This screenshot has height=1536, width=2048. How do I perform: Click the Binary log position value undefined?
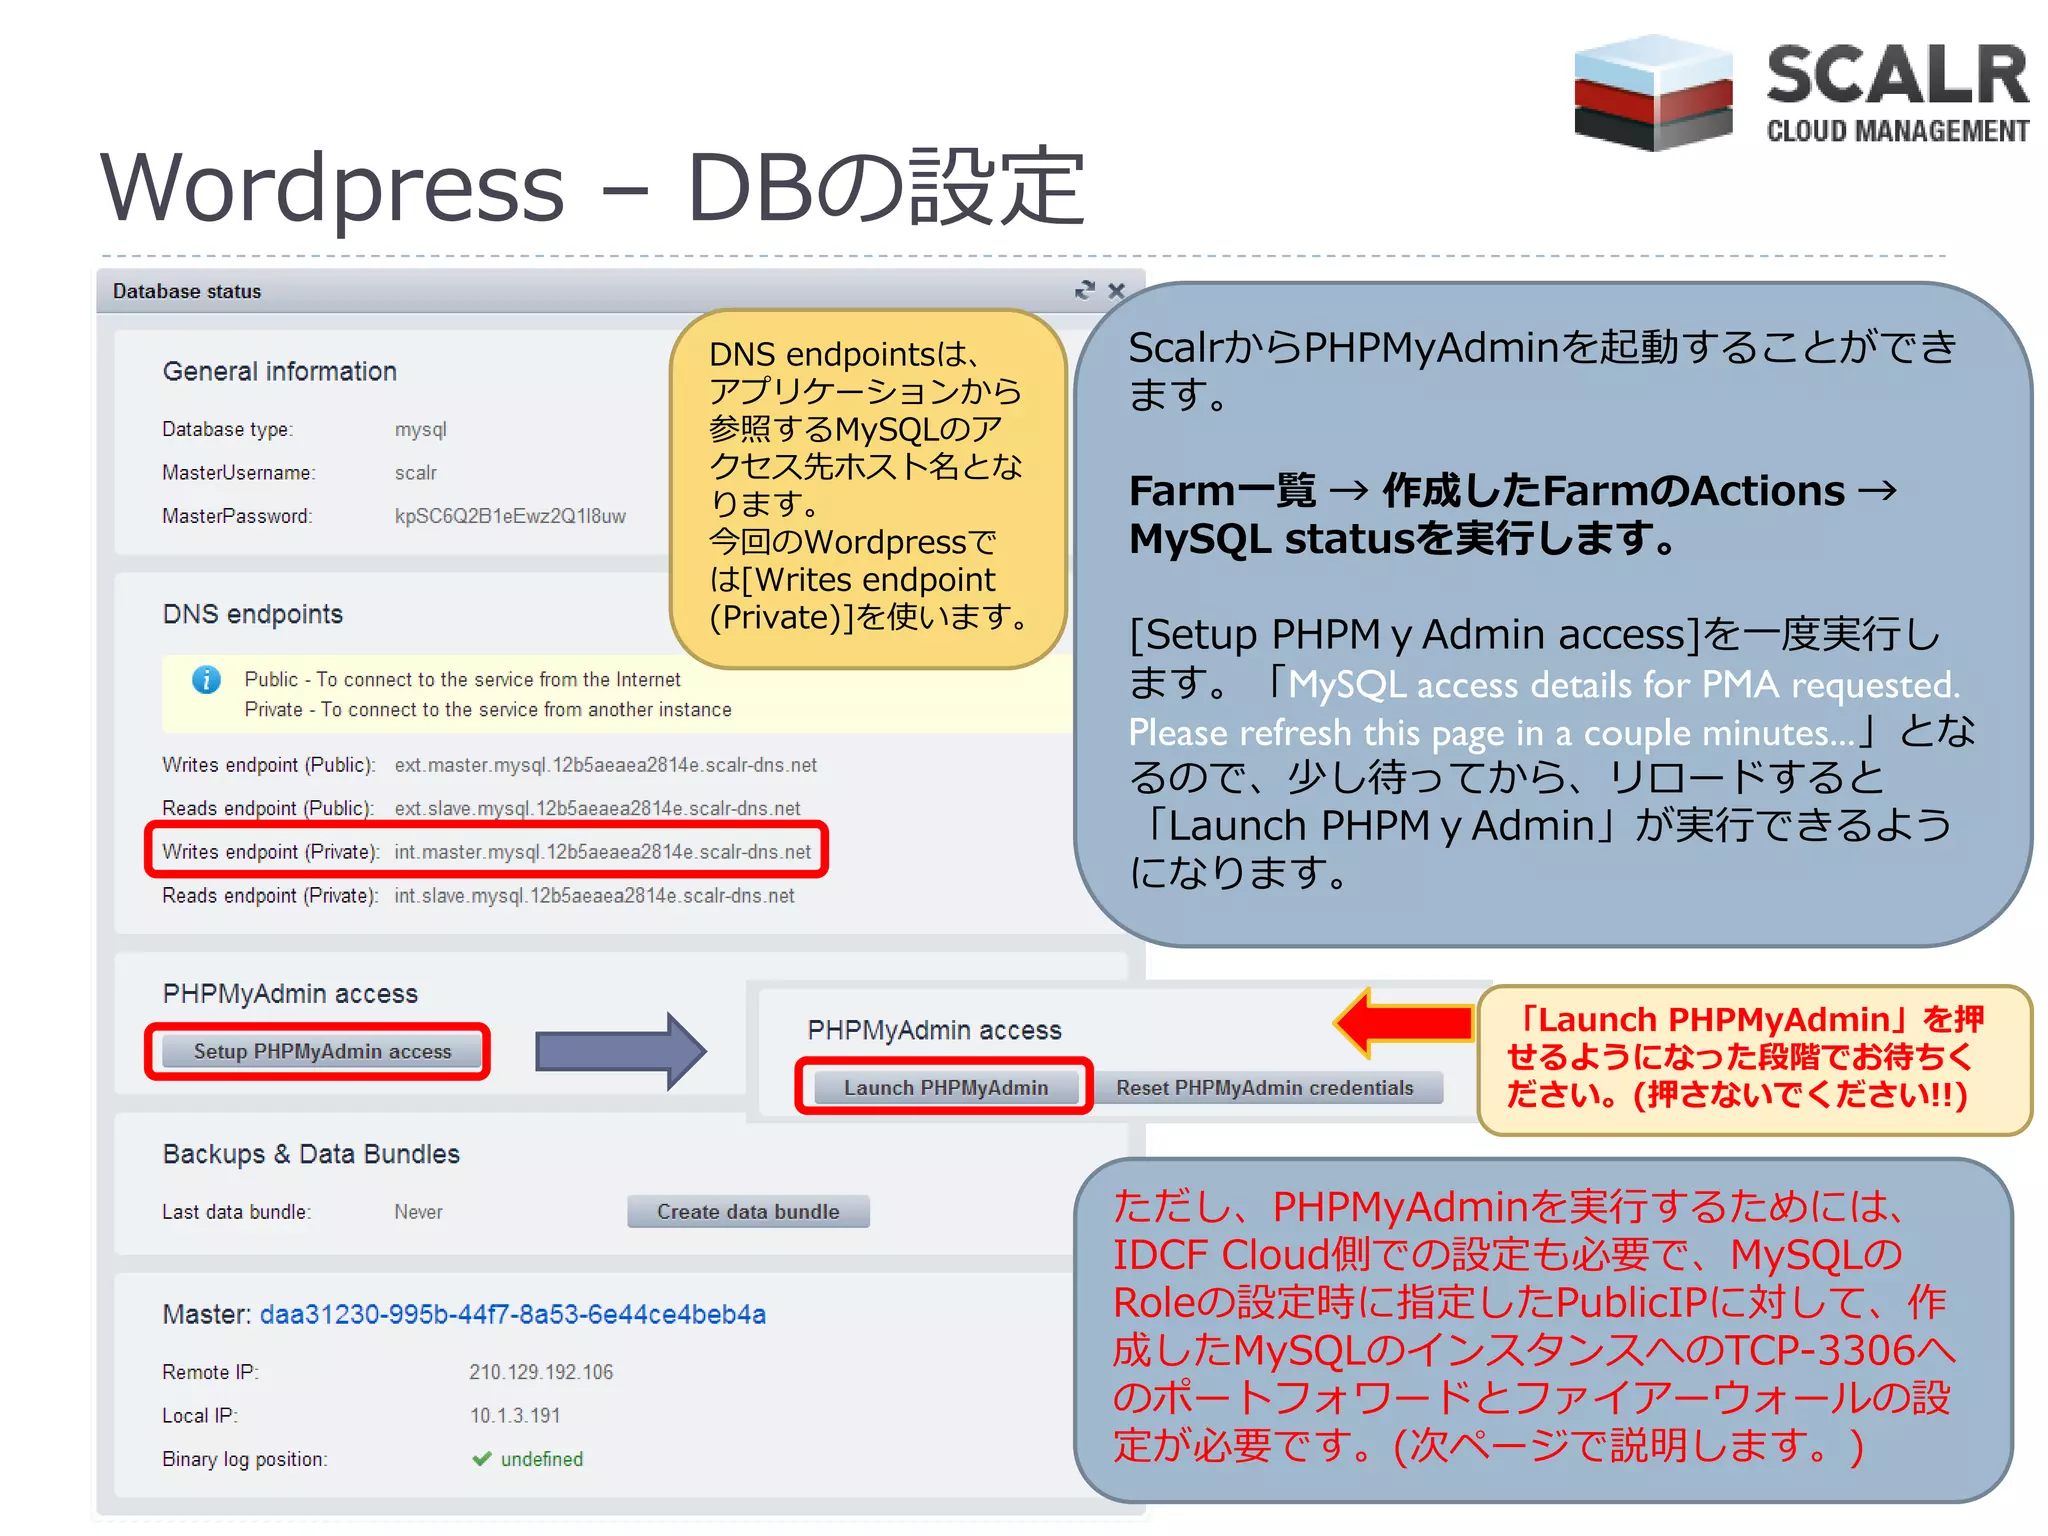click(x=542, y=1459)
